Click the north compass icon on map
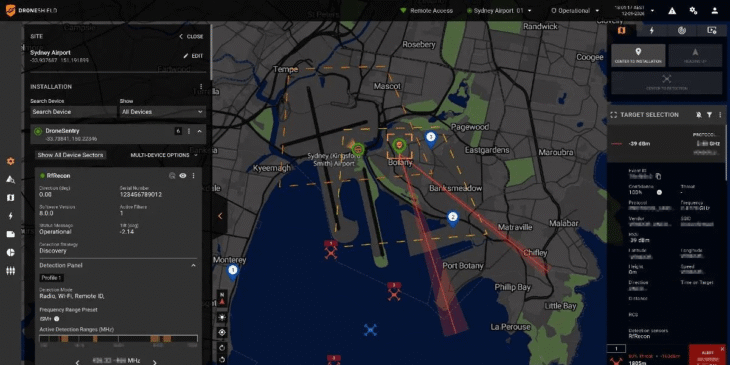 click(x=222, y=297)
